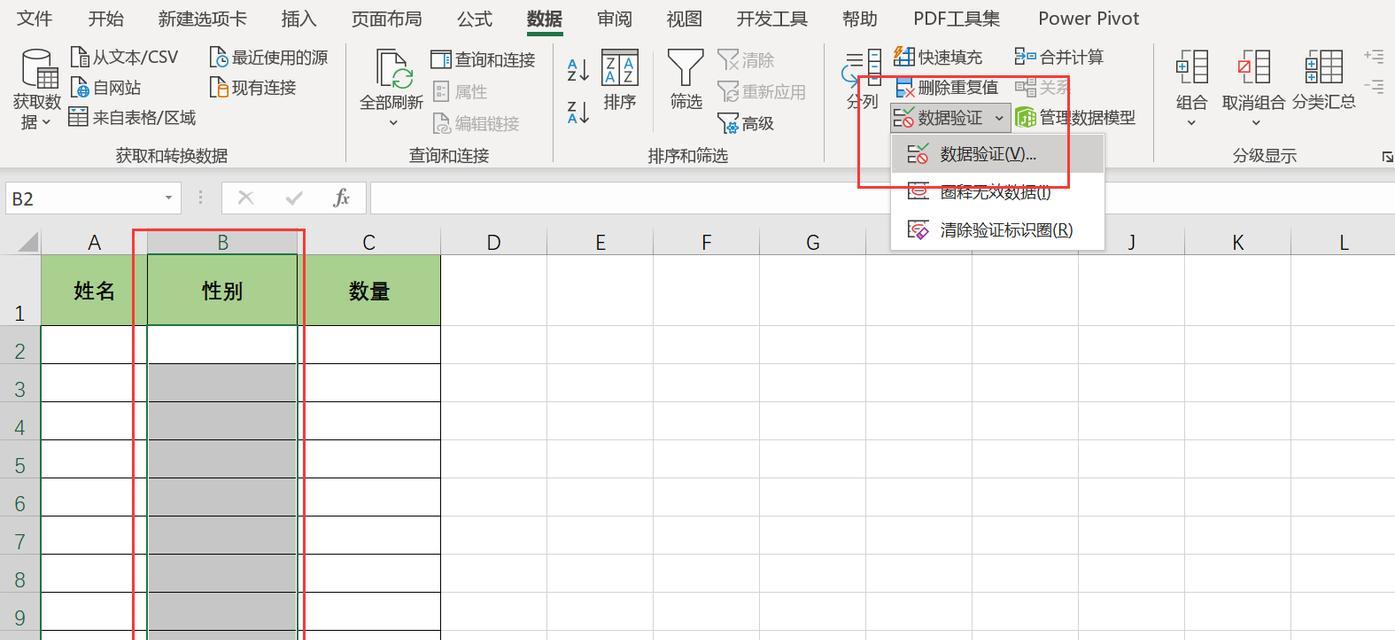The image size is (1395, 640).
Task: Open 管理数据模型
Action: coord(1075,117)
